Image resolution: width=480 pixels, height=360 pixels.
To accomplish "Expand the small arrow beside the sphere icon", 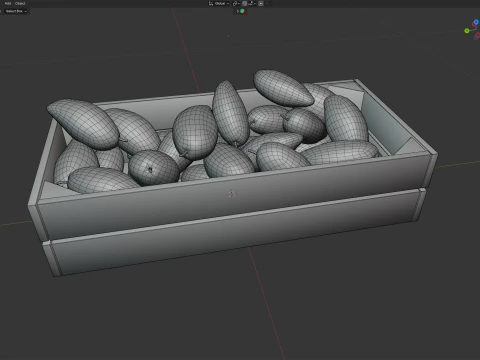I will (x=238, y=11).
